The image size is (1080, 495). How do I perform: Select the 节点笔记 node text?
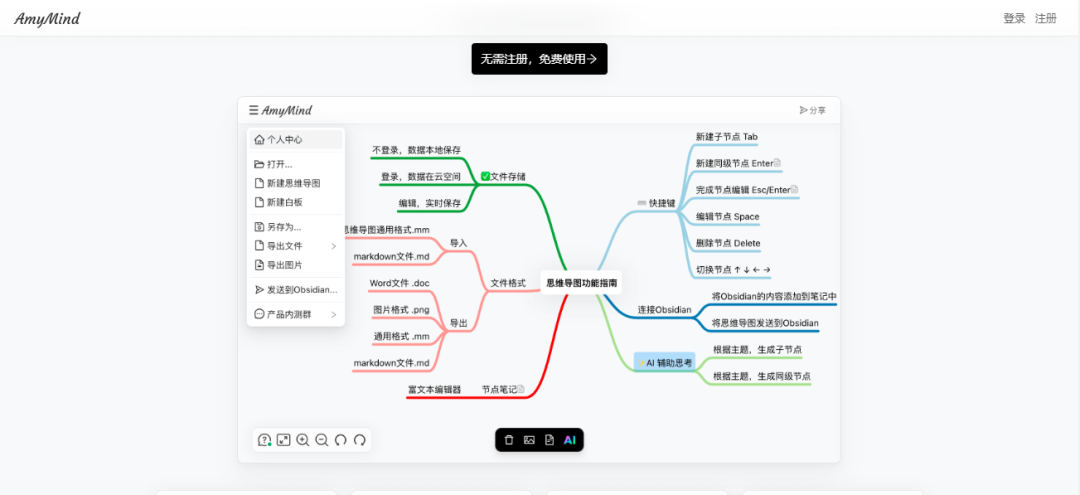point(499,390)
